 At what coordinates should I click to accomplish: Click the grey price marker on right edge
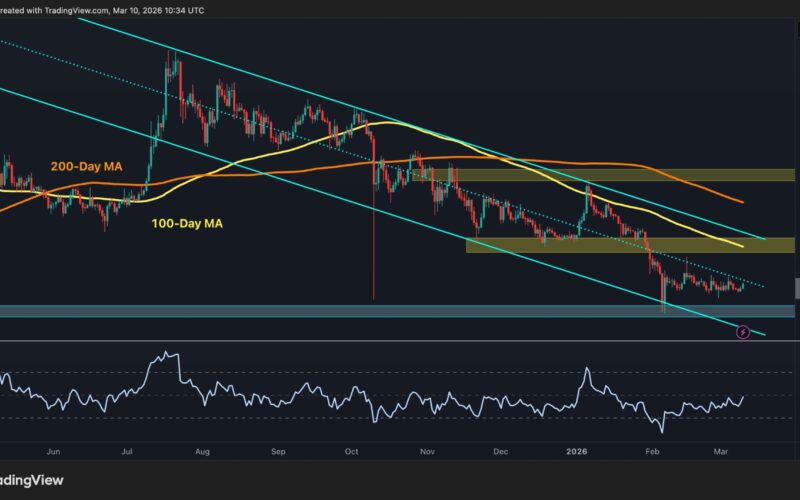[796, 288]
